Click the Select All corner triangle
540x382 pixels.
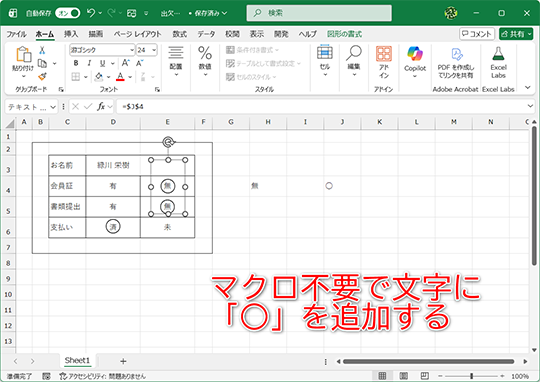point(9,123)
